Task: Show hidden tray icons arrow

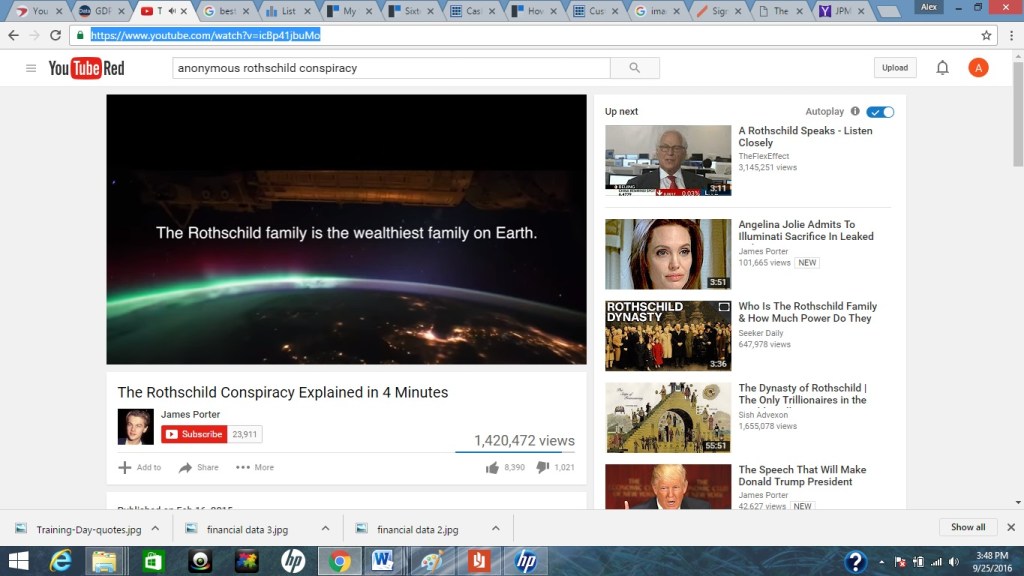Action: coord(882,562)
